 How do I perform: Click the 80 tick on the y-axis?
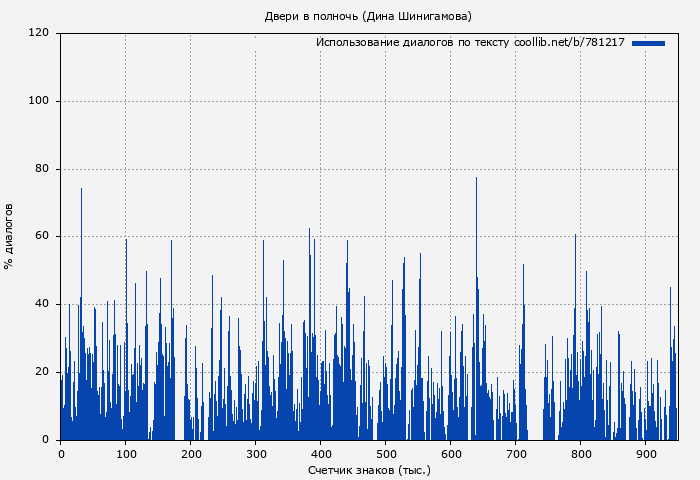point(42,169)
